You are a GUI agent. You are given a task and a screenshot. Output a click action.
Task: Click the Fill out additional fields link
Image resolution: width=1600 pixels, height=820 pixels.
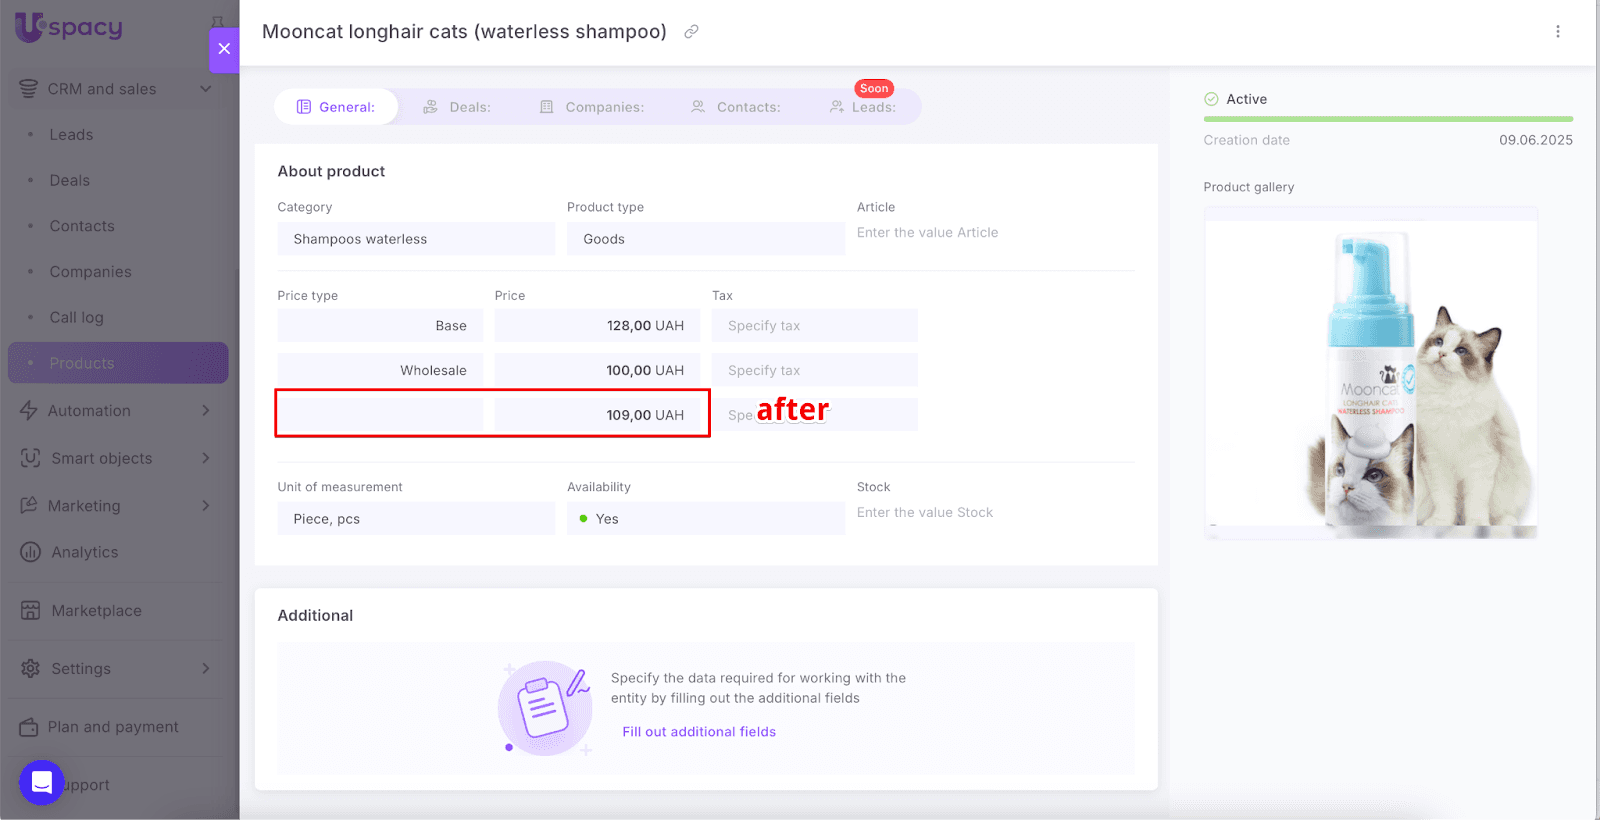(x=699, y=732)
